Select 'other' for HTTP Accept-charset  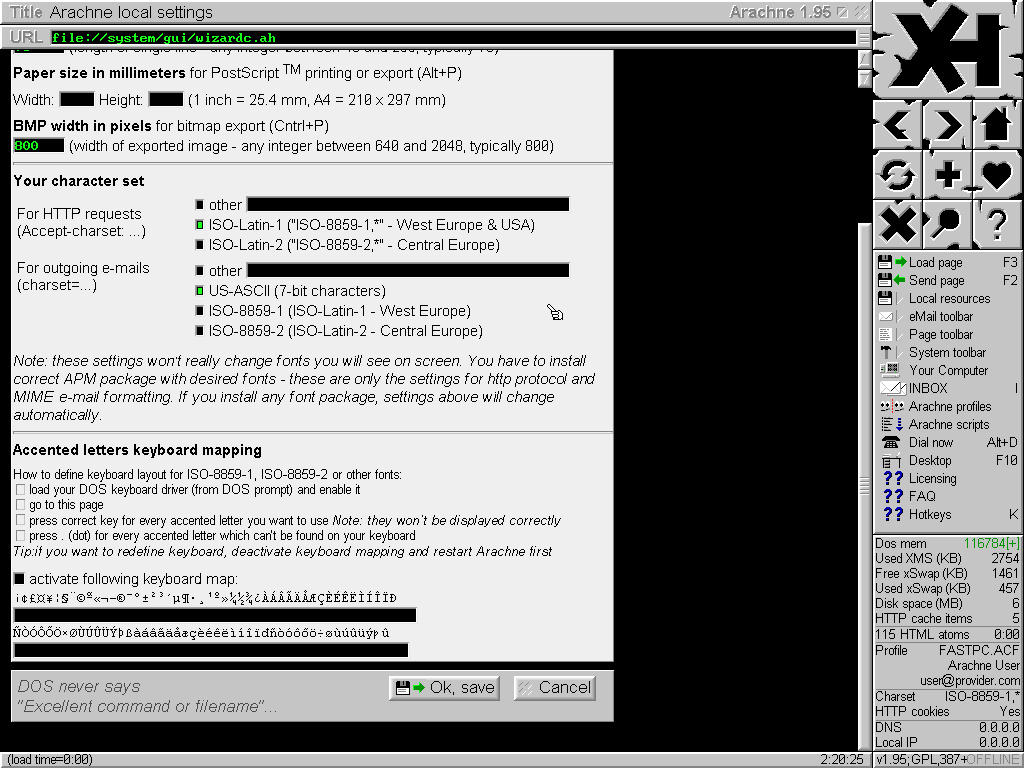(200, 205)
